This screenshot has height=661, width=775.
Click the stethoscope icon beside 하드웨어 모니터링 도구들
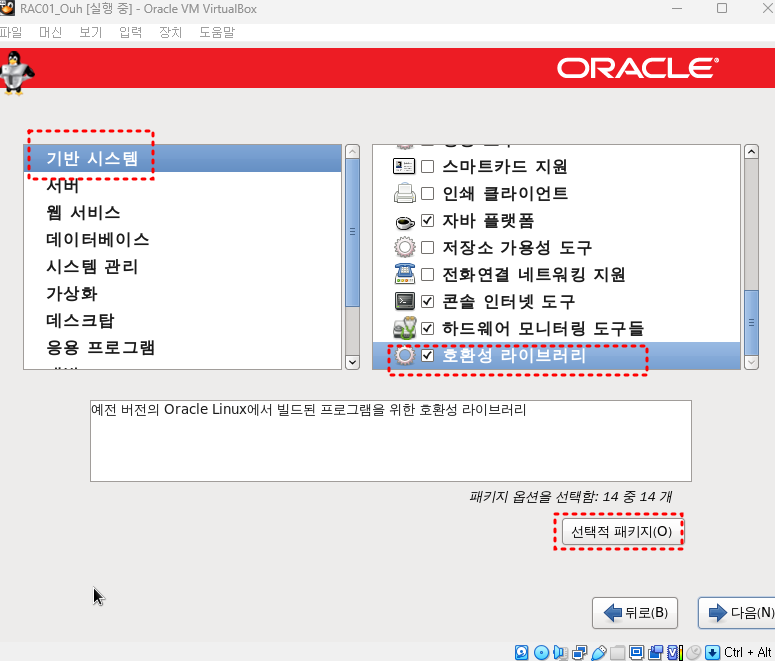click(x=404, y=328)
